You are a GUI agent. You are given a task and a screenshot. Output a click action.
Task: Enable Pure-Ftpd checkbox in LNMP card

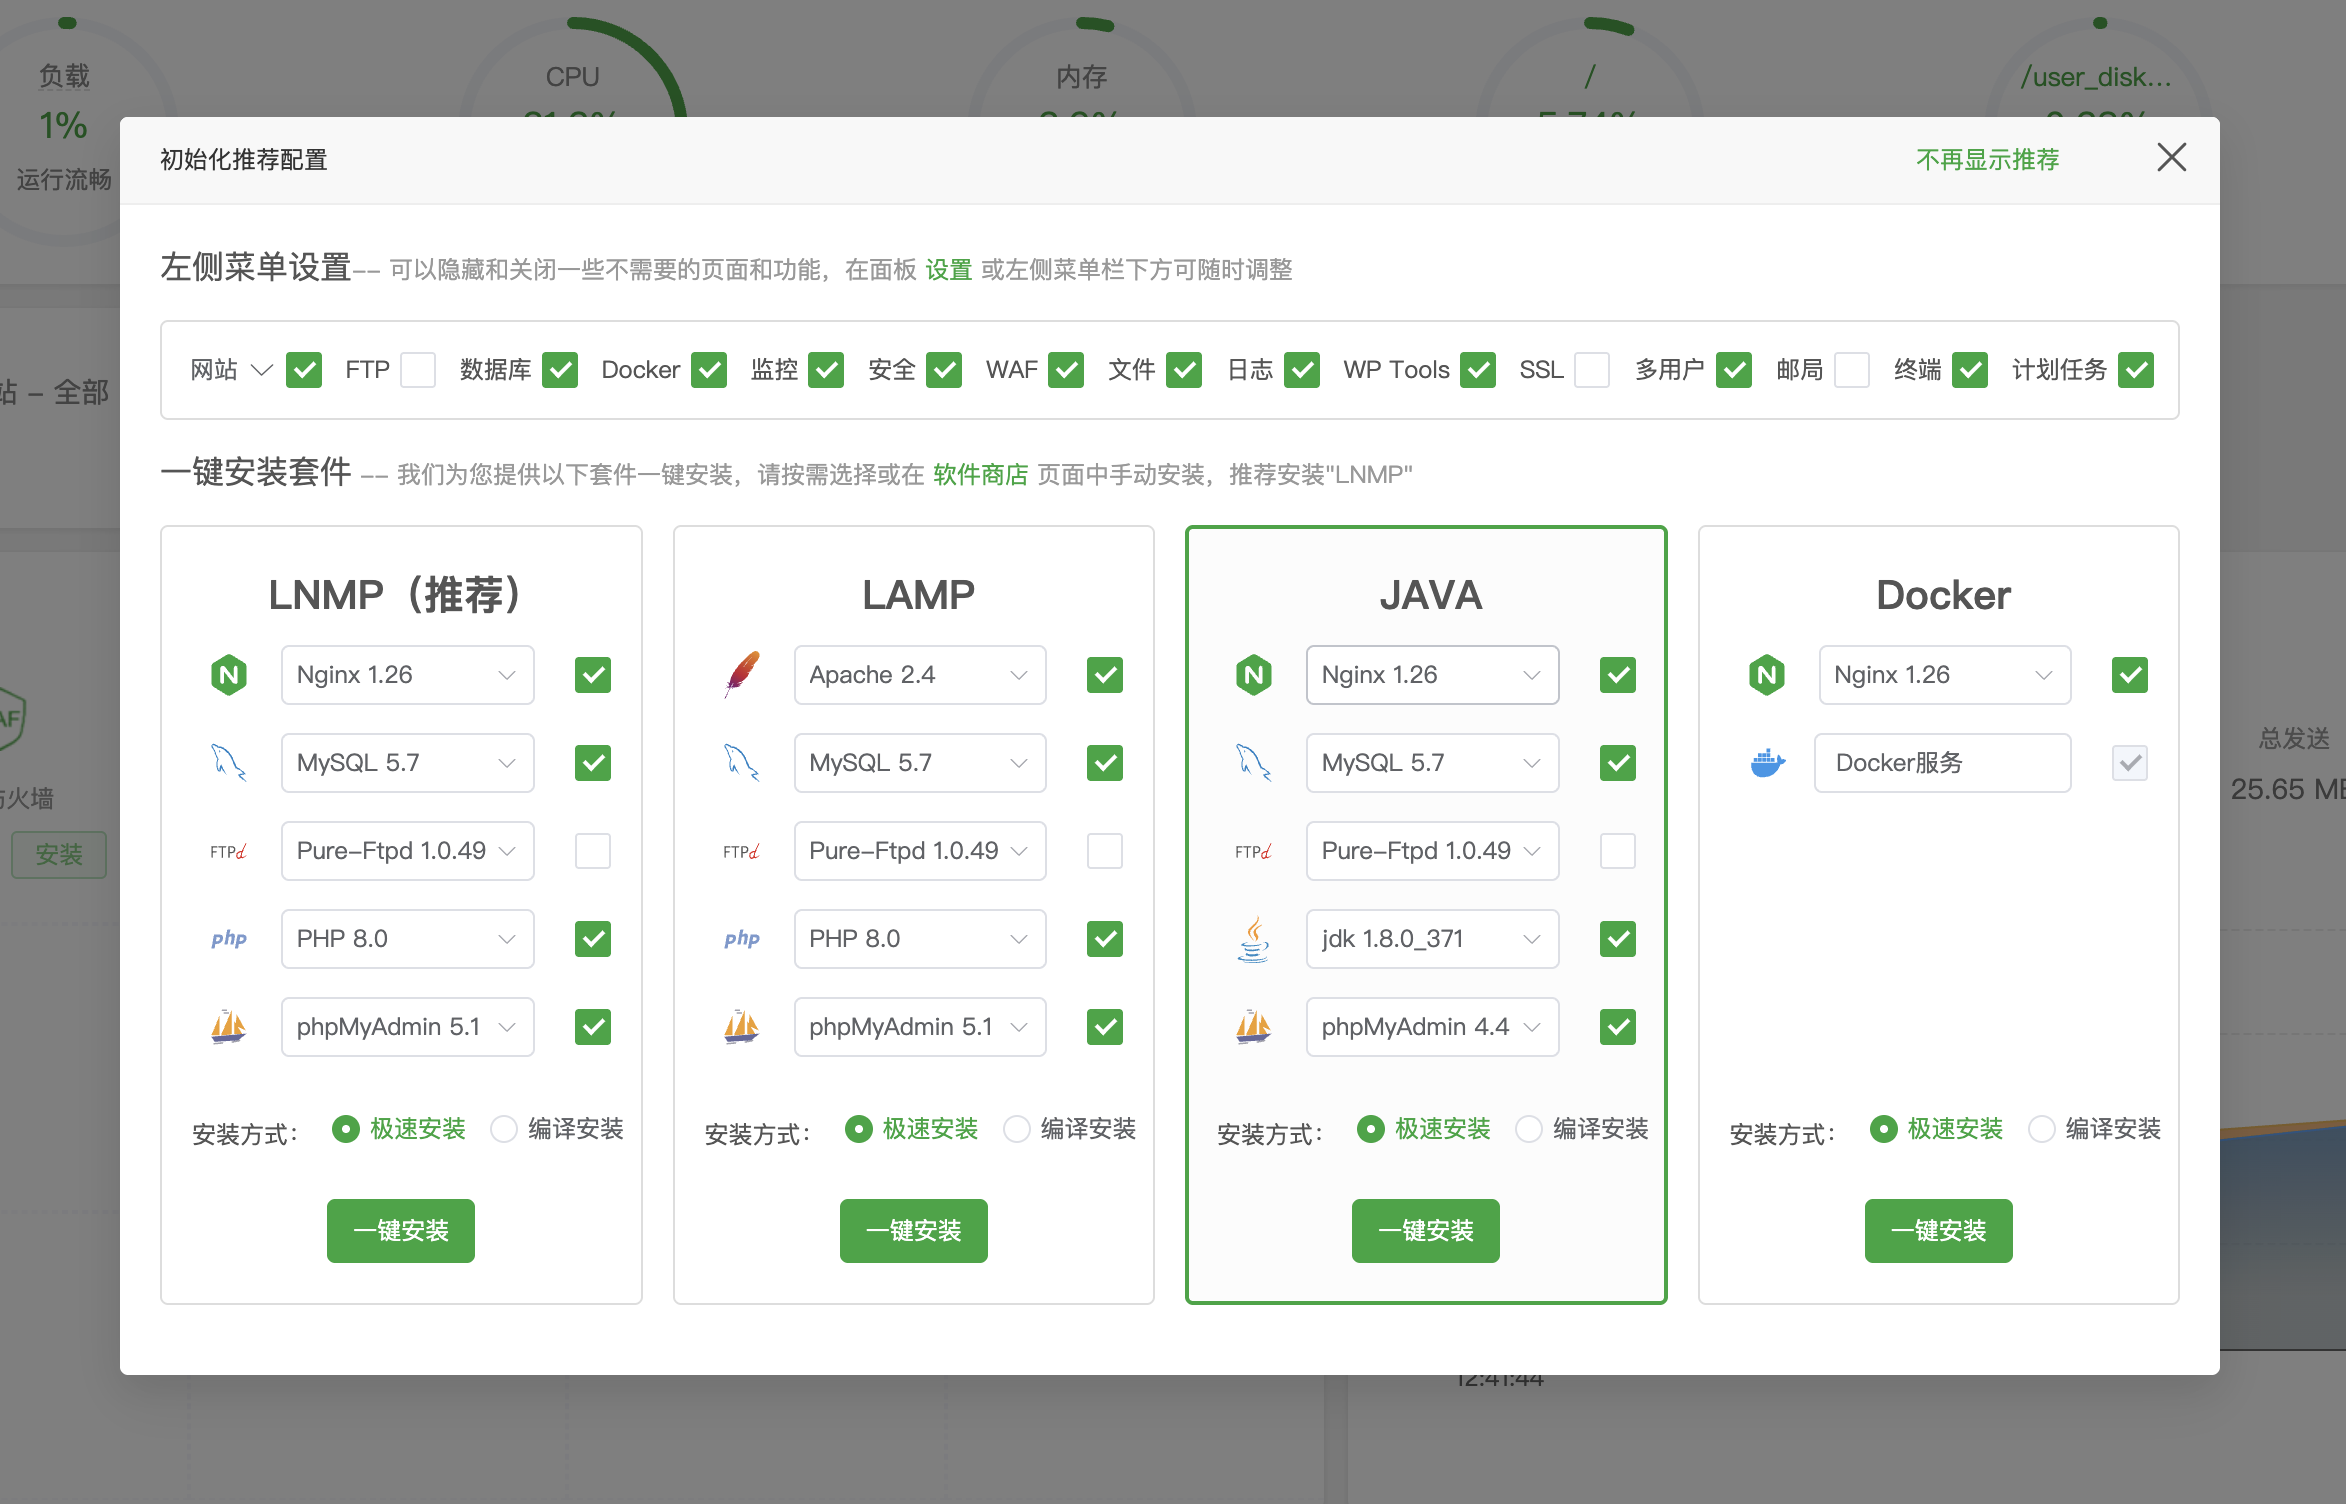pos(593,851)
